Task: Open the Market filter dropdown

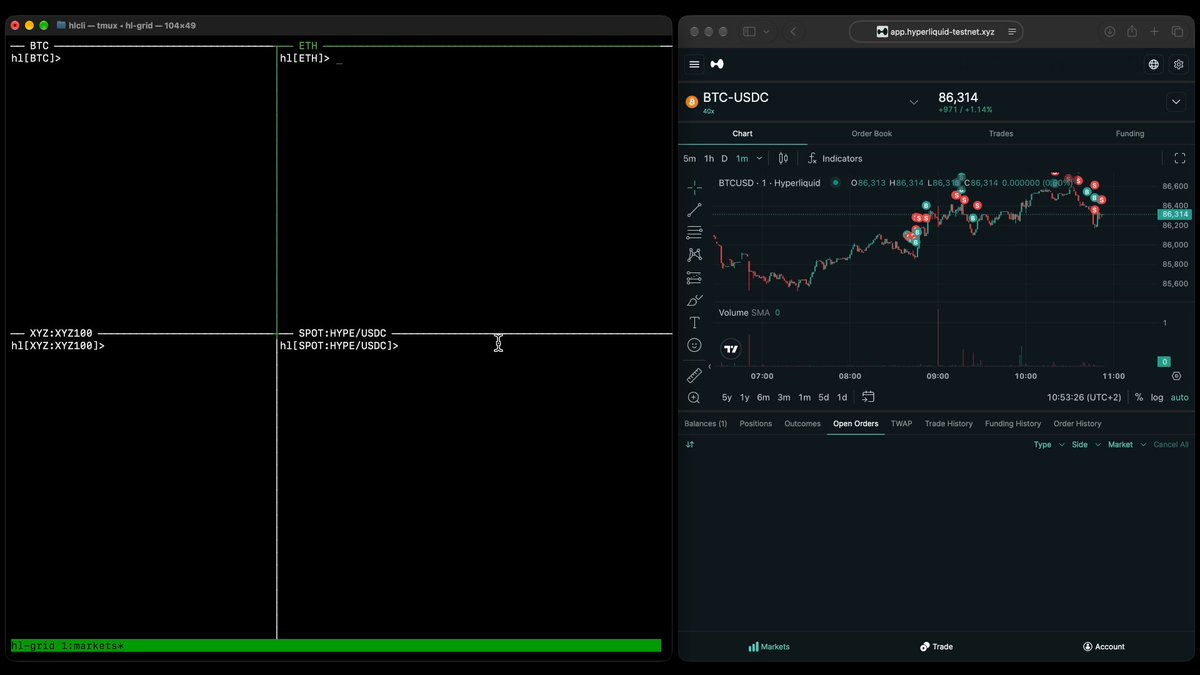Action: pyautogui.click(x=1127, y=444)
